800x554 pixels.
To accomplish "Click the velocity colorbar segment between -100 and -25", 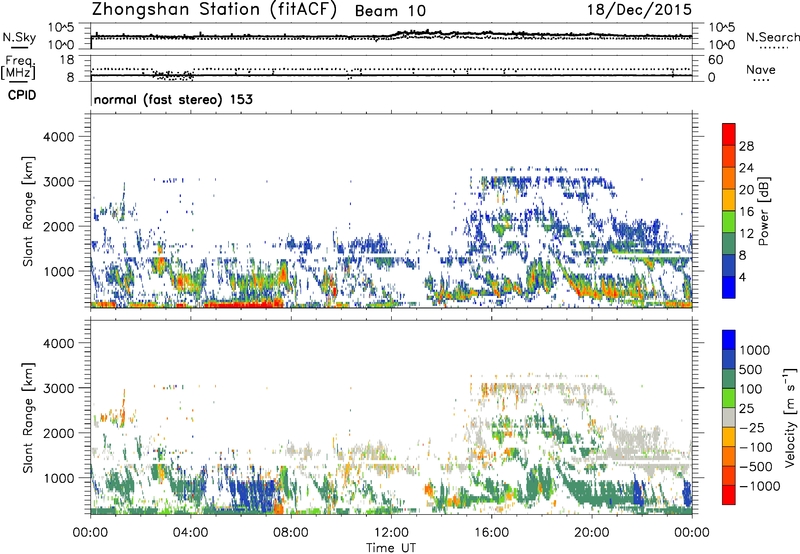I will pos(729,437).
